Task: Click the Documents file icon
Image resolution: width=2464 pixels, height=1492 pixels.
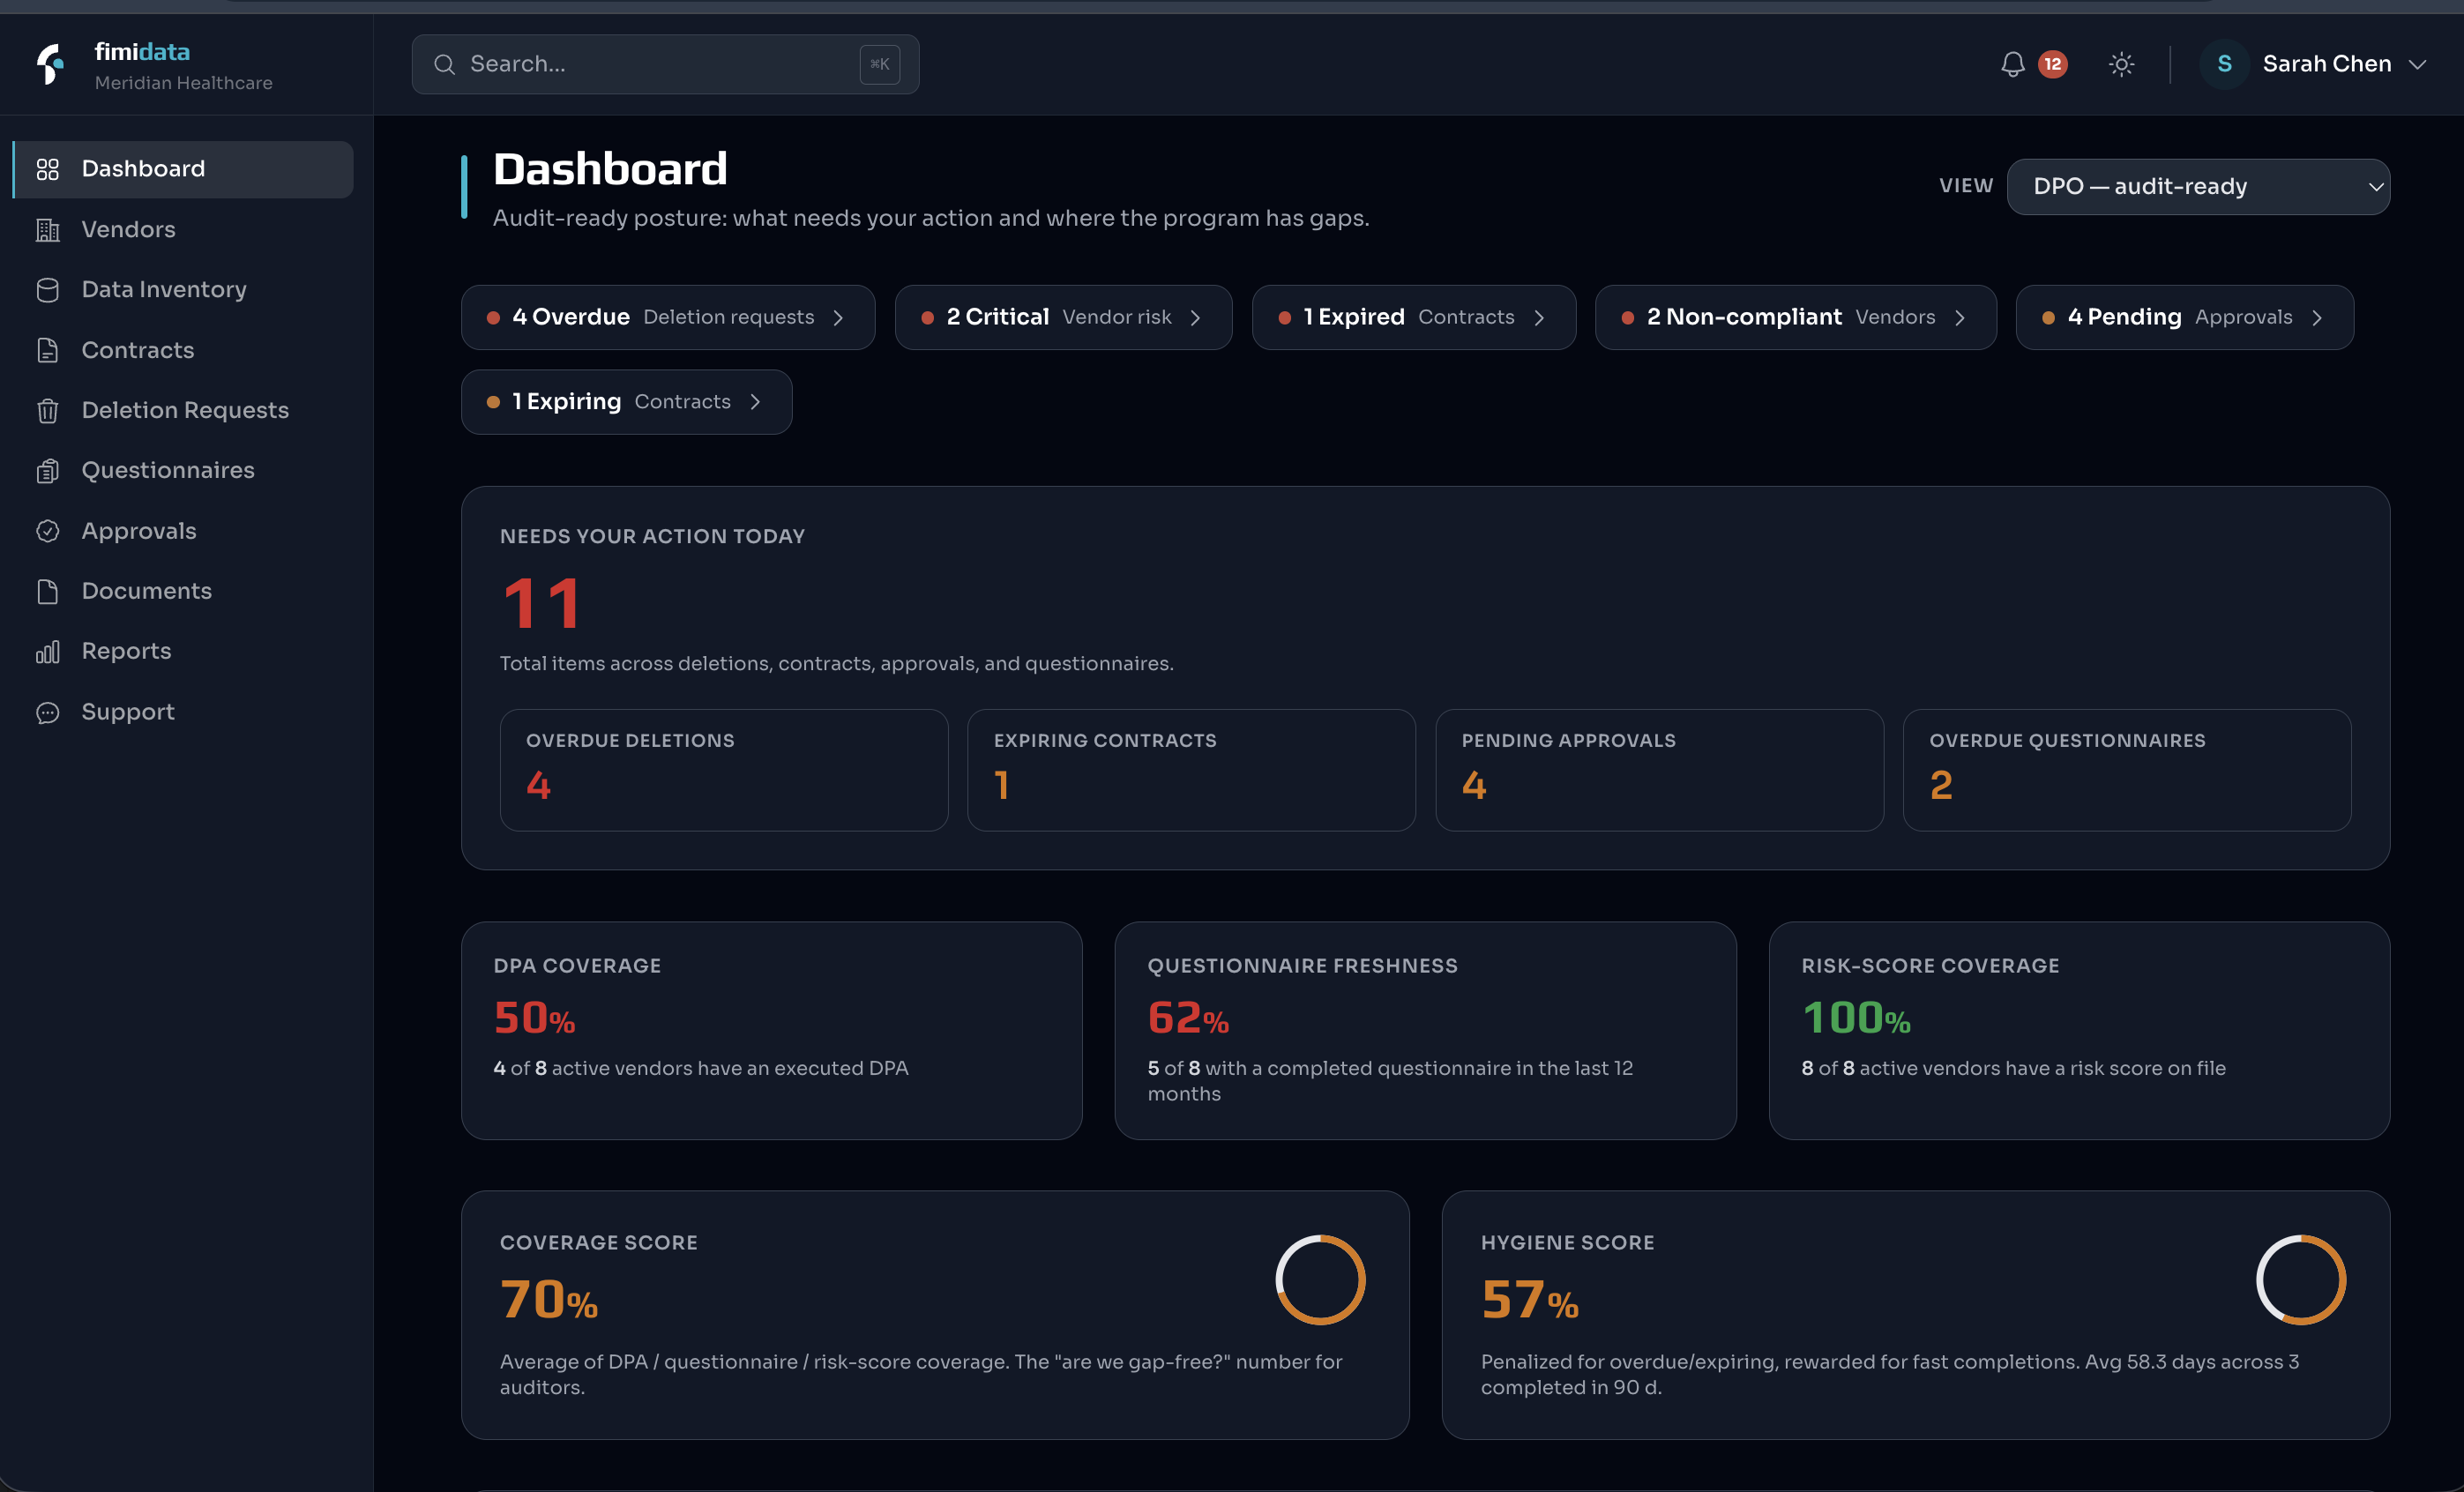Action: click(x=47, y=591)
